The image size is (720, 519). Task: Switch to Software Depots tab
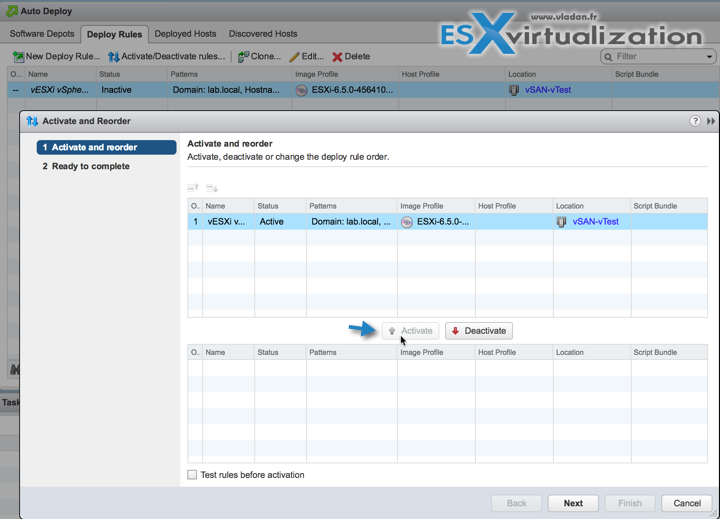coord(42,34)
